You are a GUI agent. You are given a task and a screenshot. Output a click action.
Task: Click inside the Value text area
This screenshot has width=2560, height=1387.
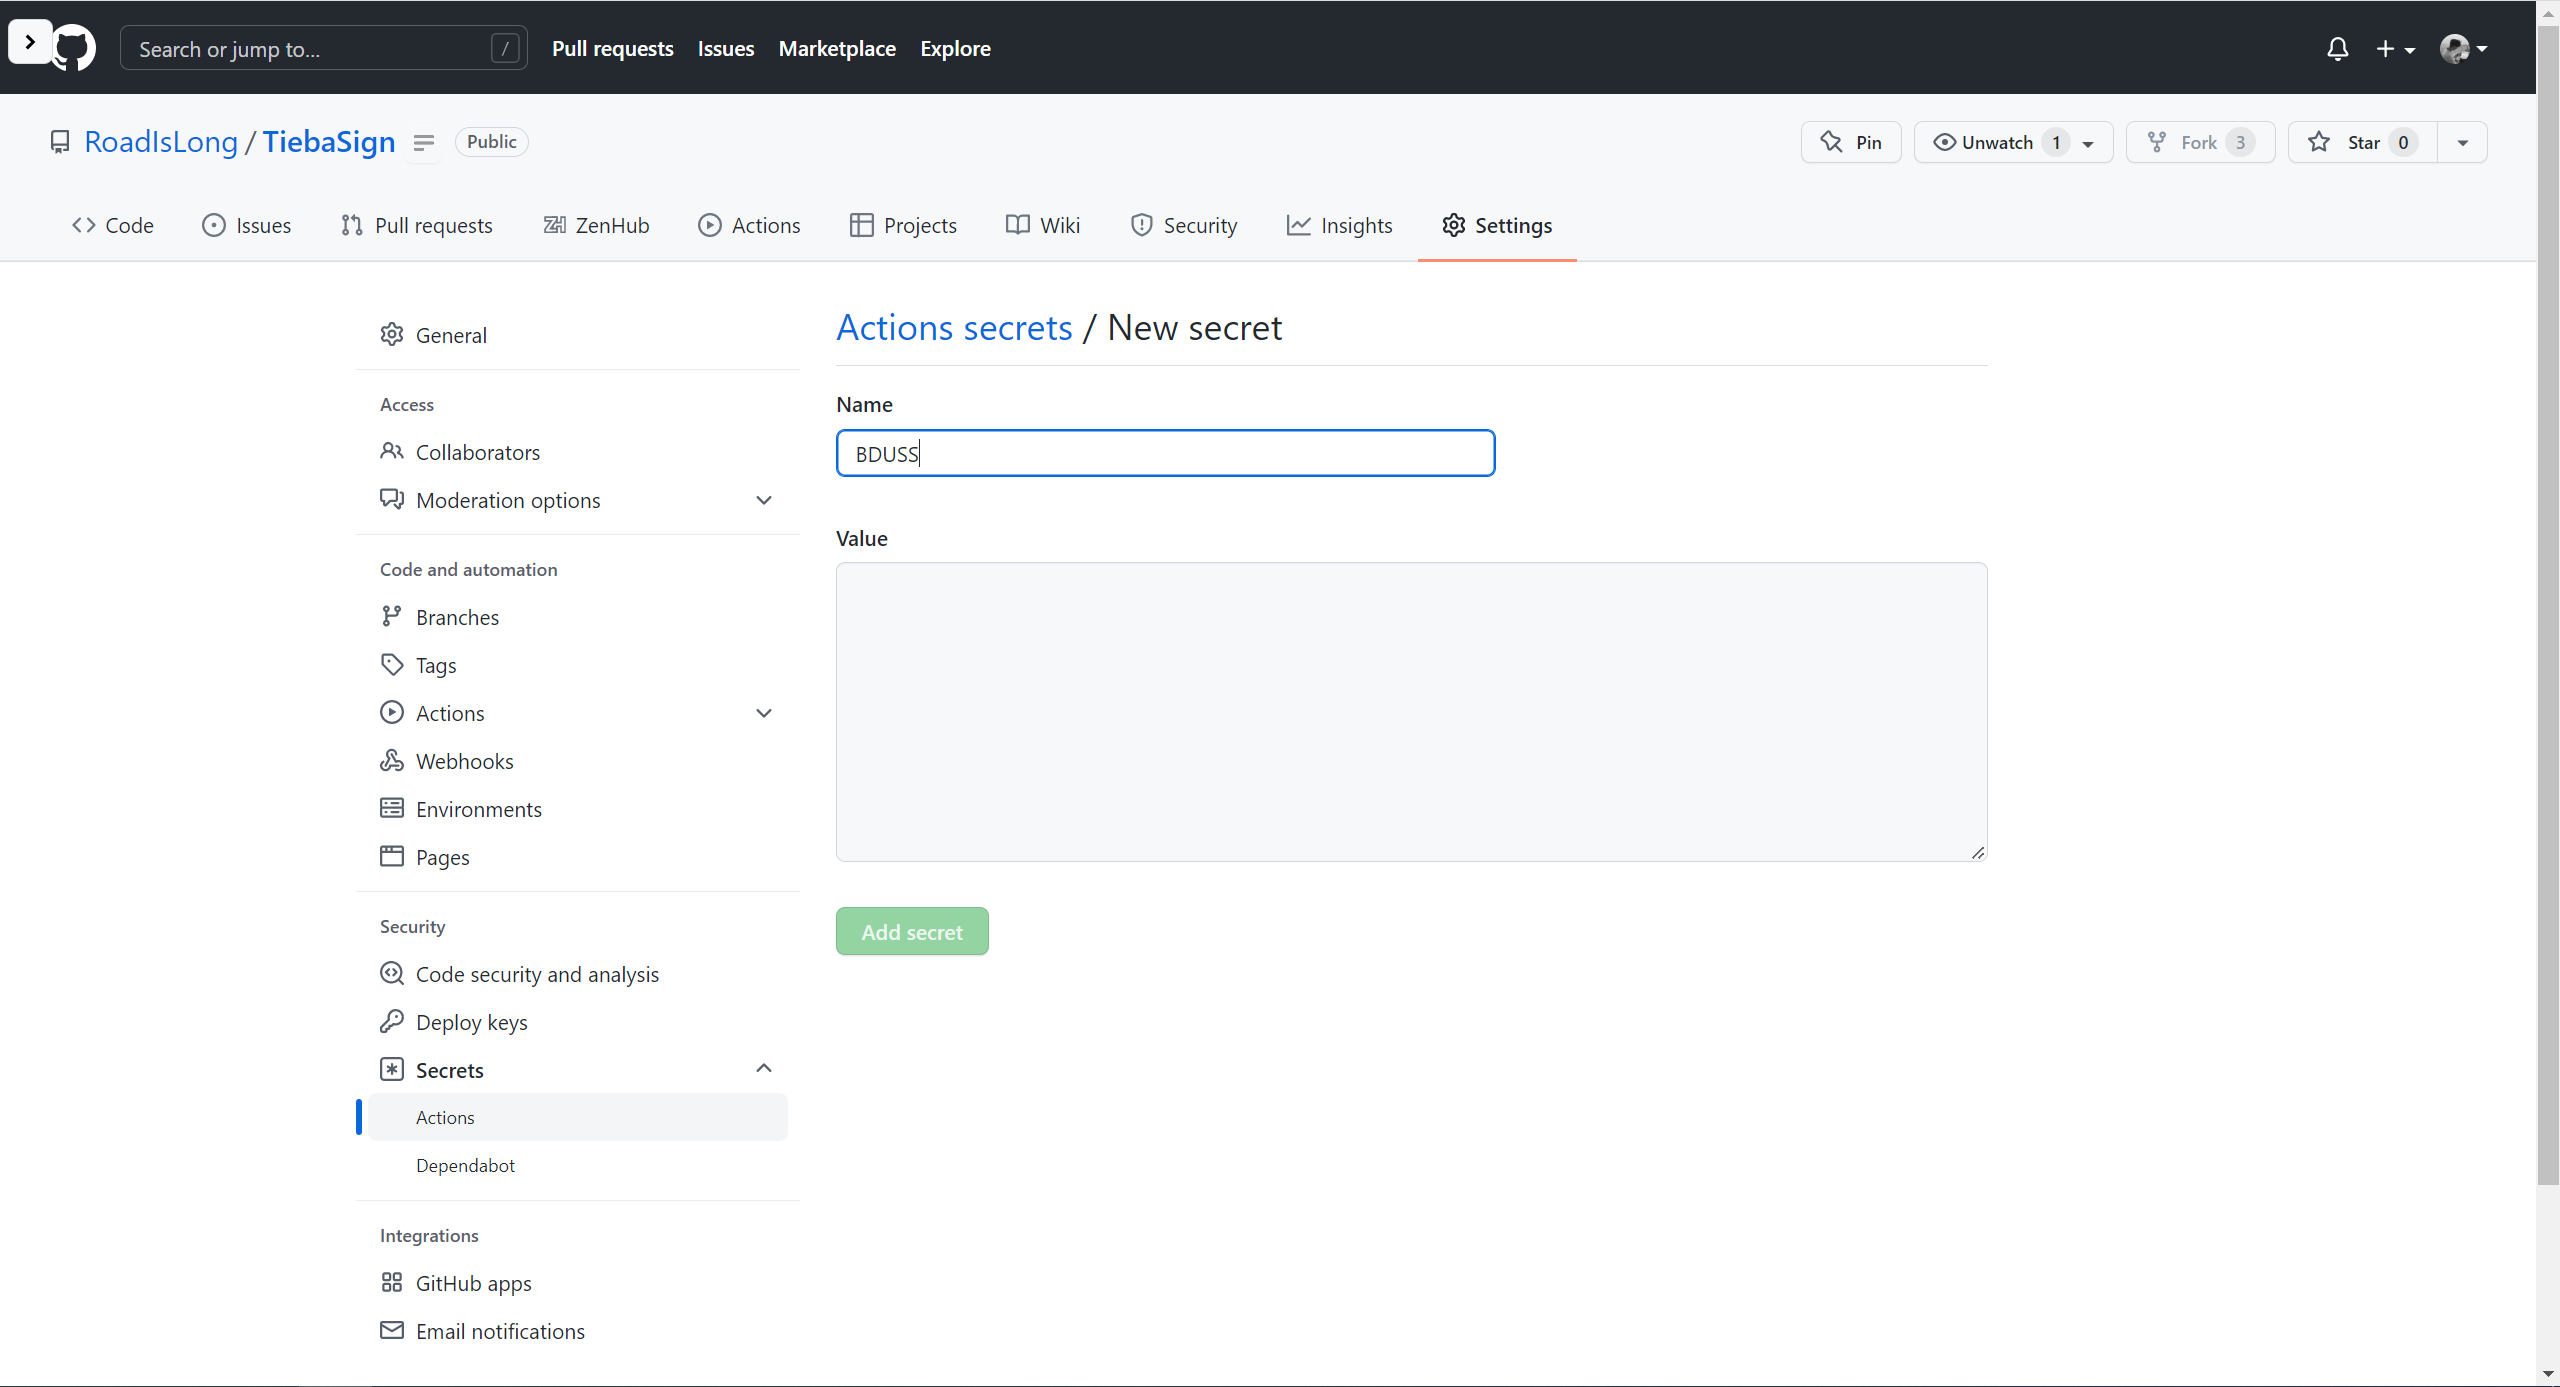tap(1411, 711)
